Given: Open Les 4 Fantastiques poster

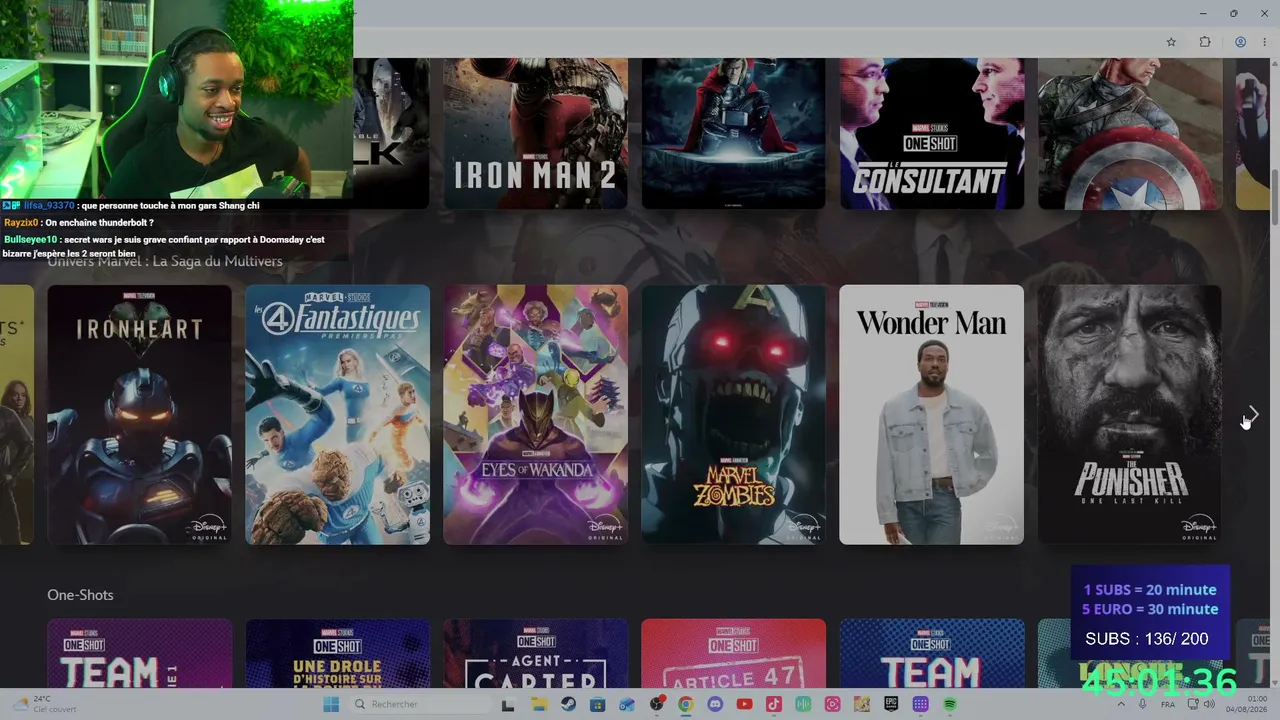Looking at the screenshot, I should pos(337,415).
